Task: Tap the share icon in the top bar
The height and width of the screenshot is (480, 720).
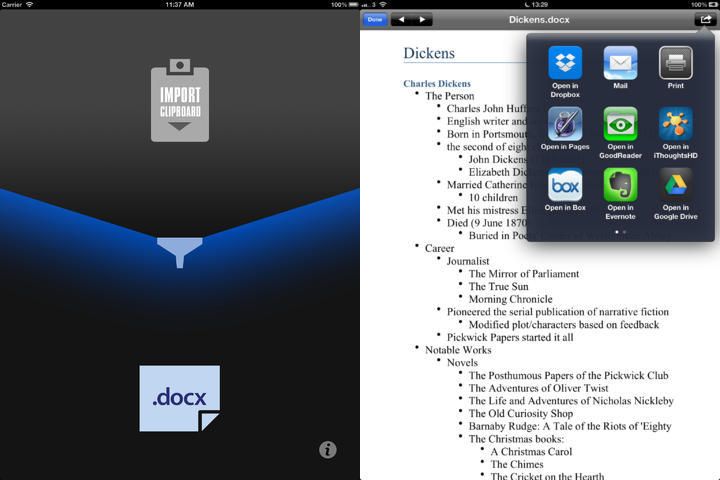Action: click(705, 19)
